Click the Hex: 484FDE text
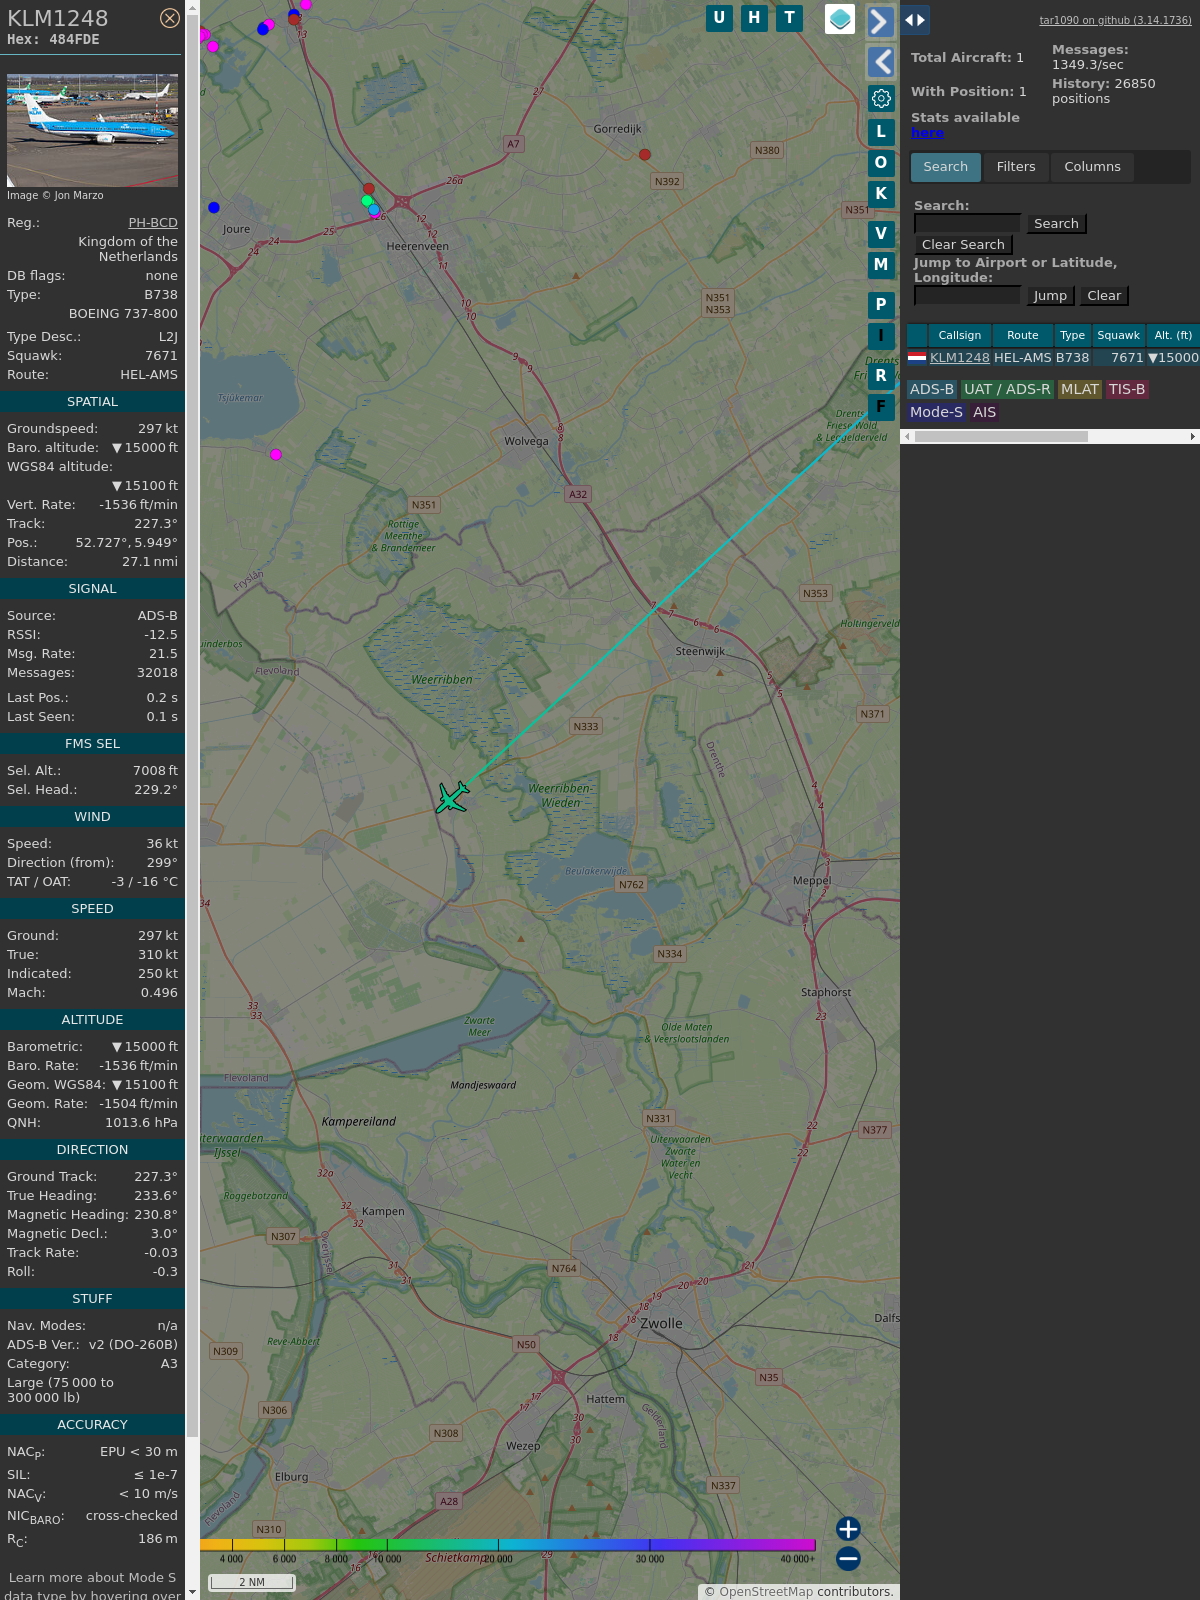The width and height of the screenshot is (1200, 1600). (53, 40)
